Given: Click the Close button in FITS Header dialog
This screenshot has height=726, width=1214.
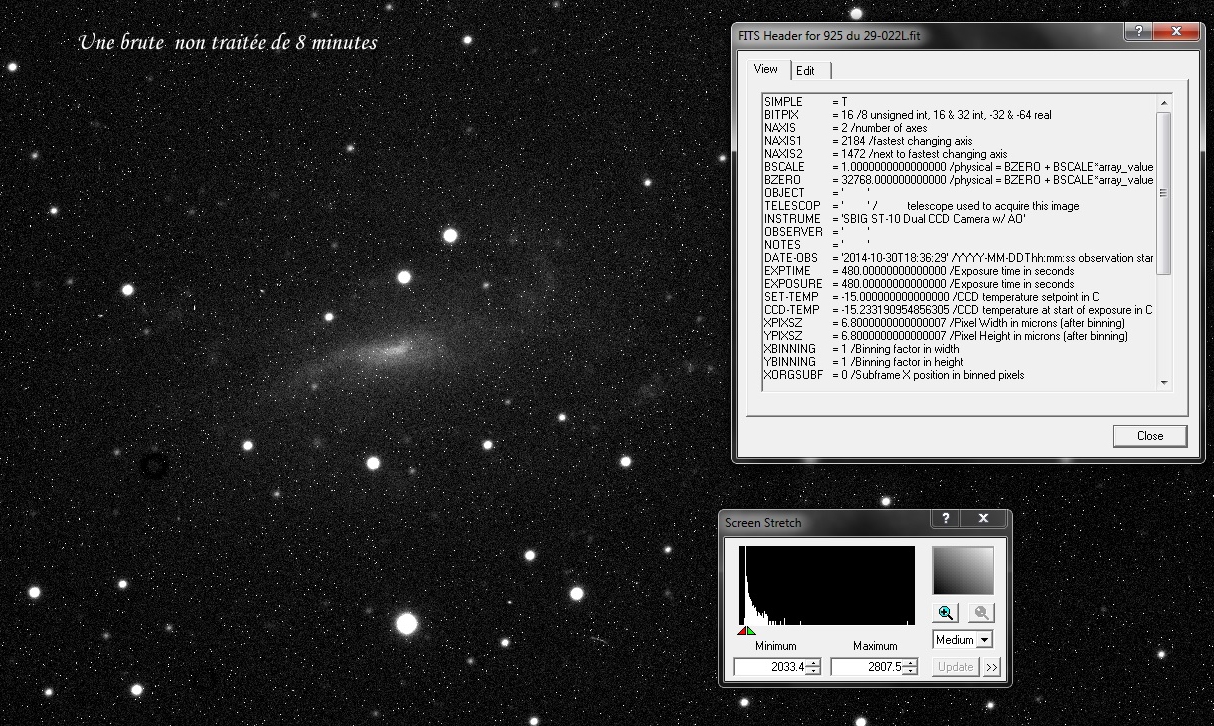Looking at the screenshot, I should pyautogui.click(x=1150, y=436).
